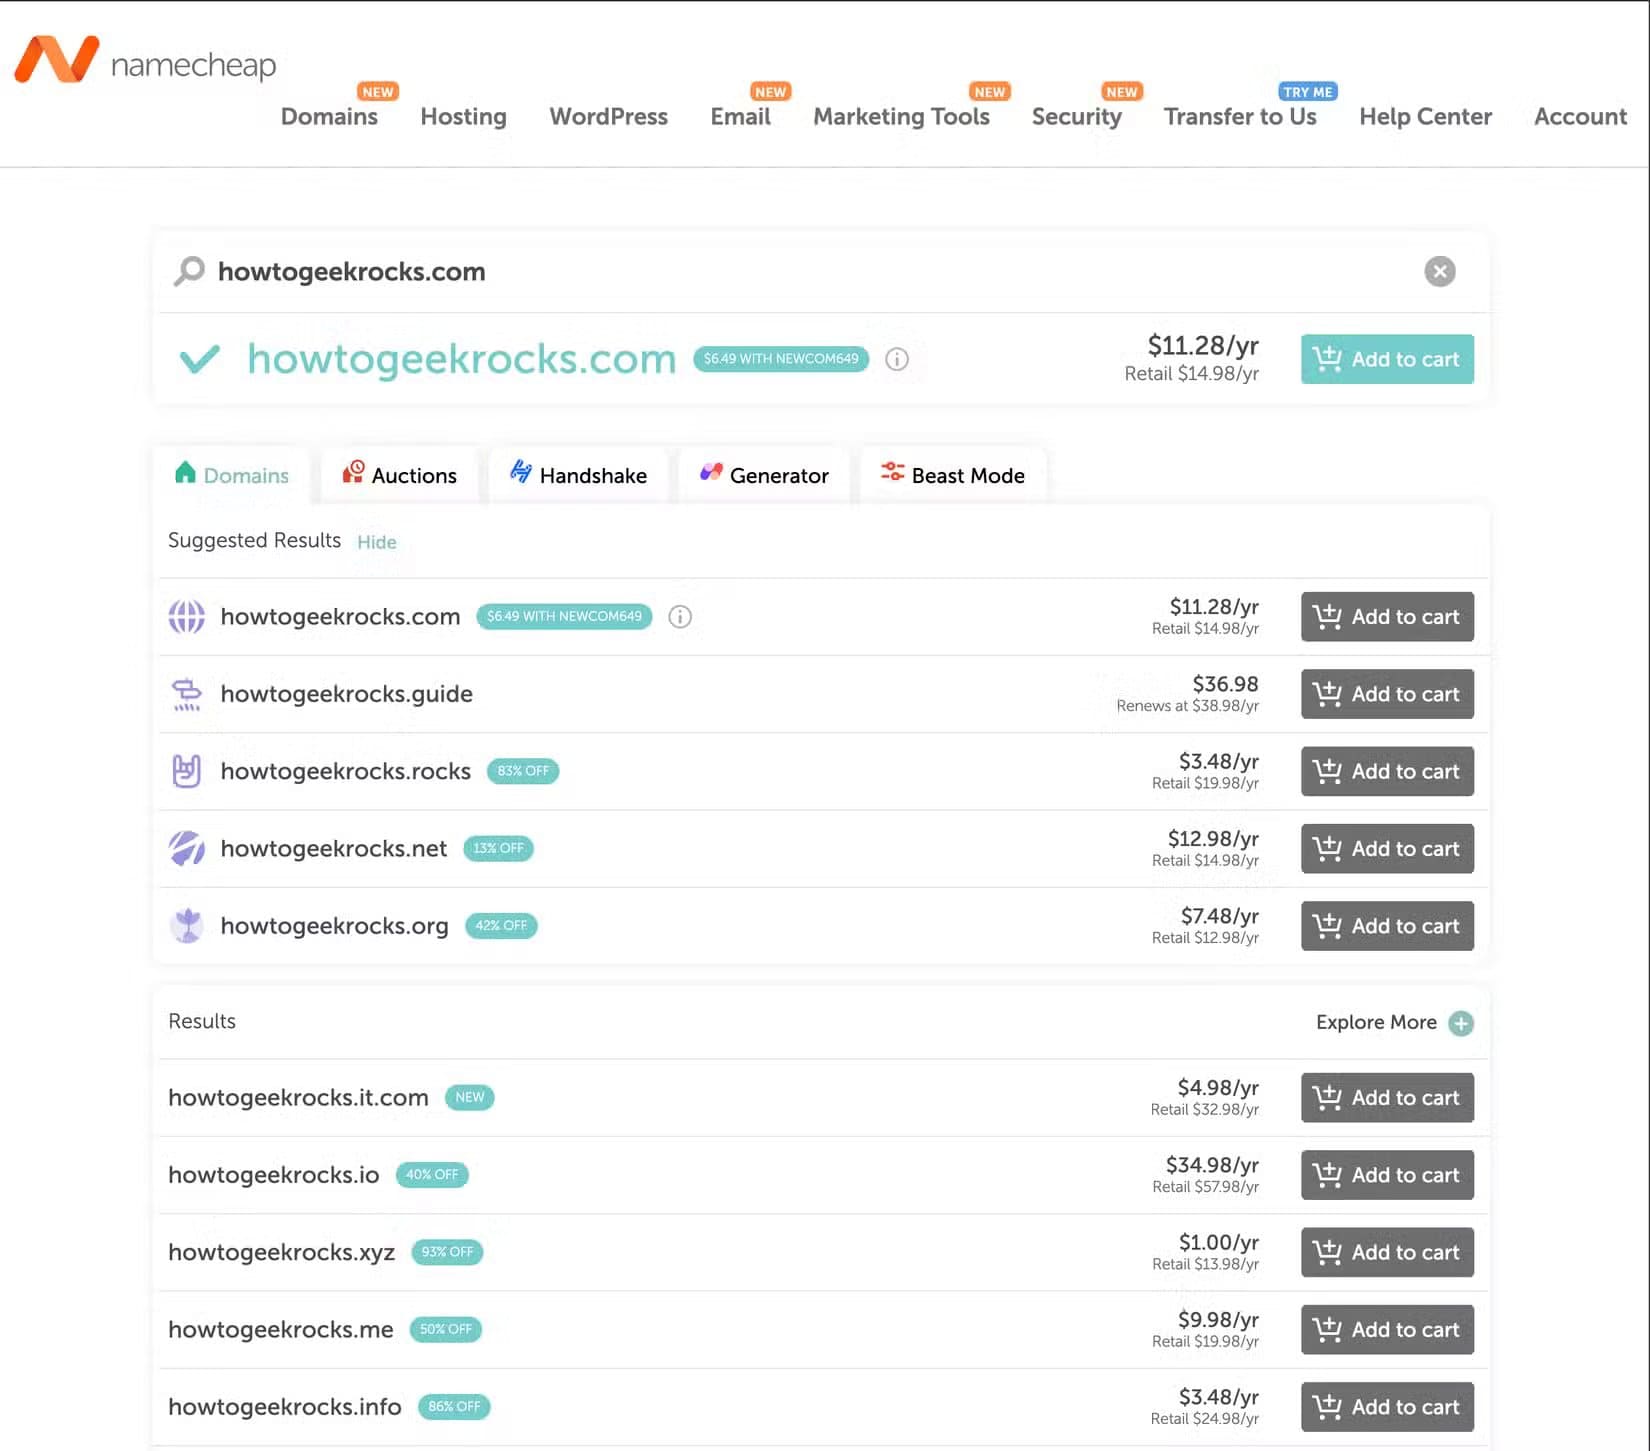1650x1451 pixels.
Task: Open the Domains tab
Action: pyautogui.click(x=232, y=475)
